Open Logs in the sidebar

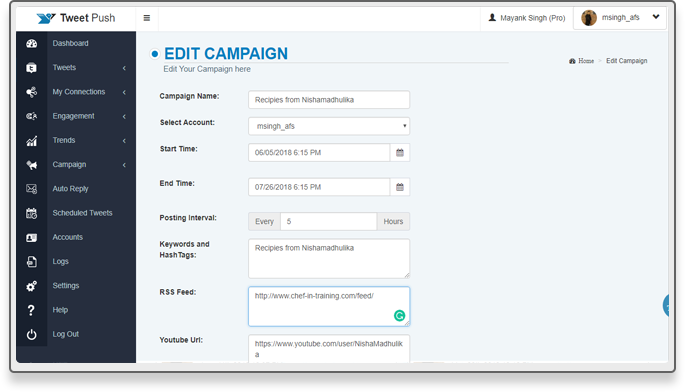tap(61, 261)
